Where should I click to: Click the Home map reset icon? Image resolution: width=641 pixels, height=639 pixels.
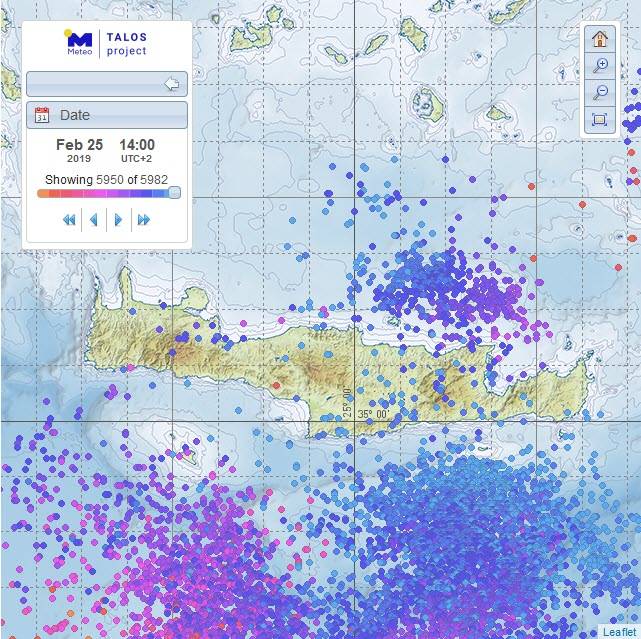click(599, 39)
